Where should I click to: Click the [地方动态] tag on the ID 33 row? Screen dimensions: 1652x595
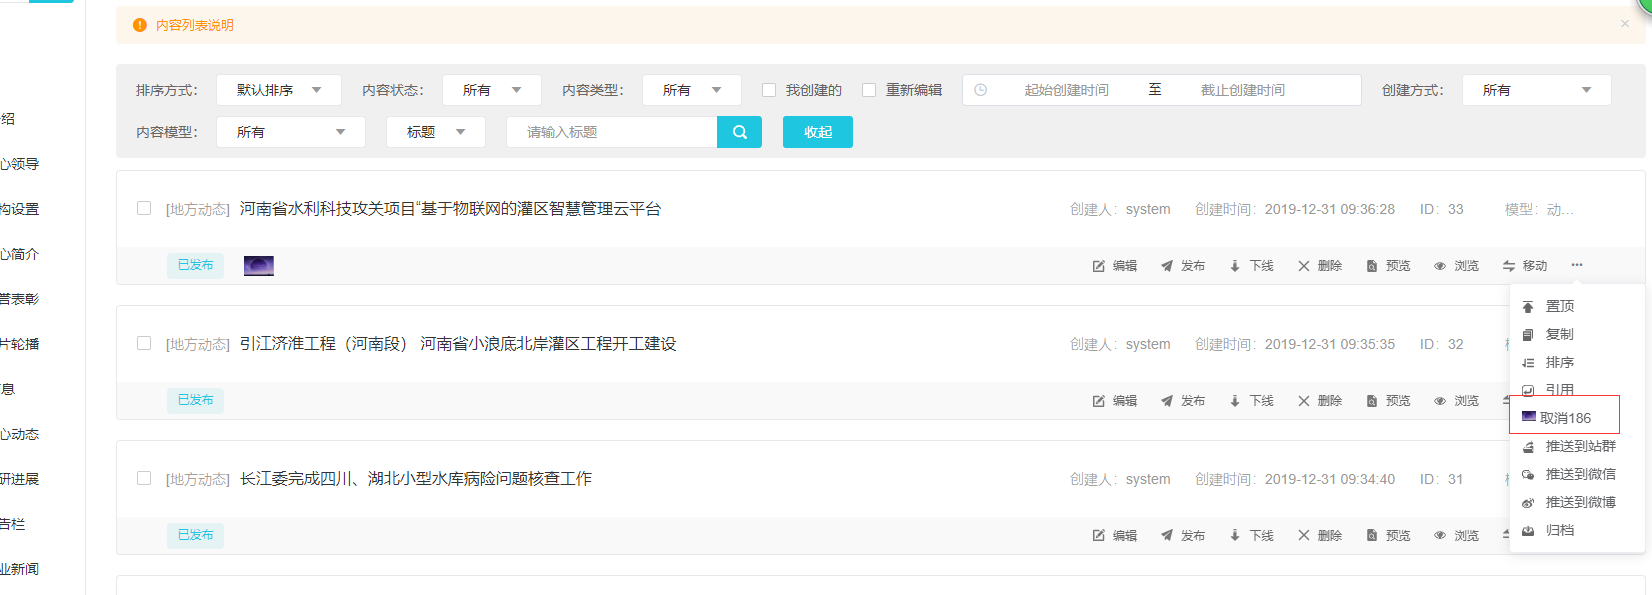198,209
